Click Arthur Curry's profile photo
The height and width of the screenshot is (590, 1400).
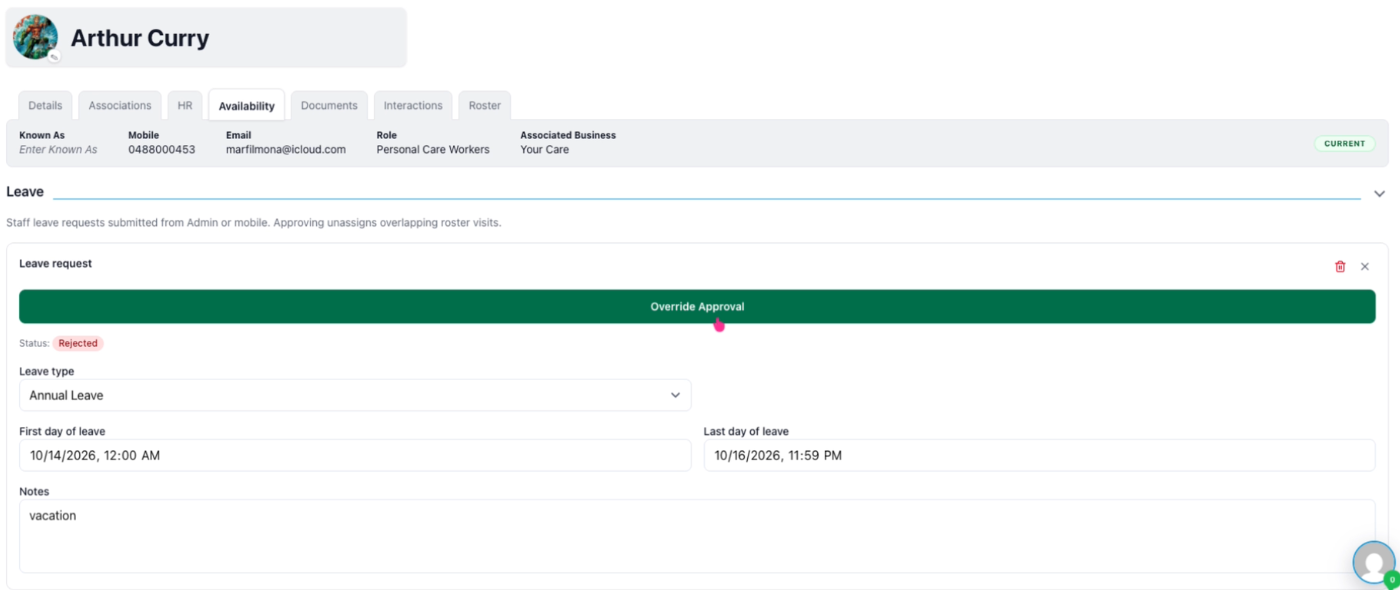(35, 37)
